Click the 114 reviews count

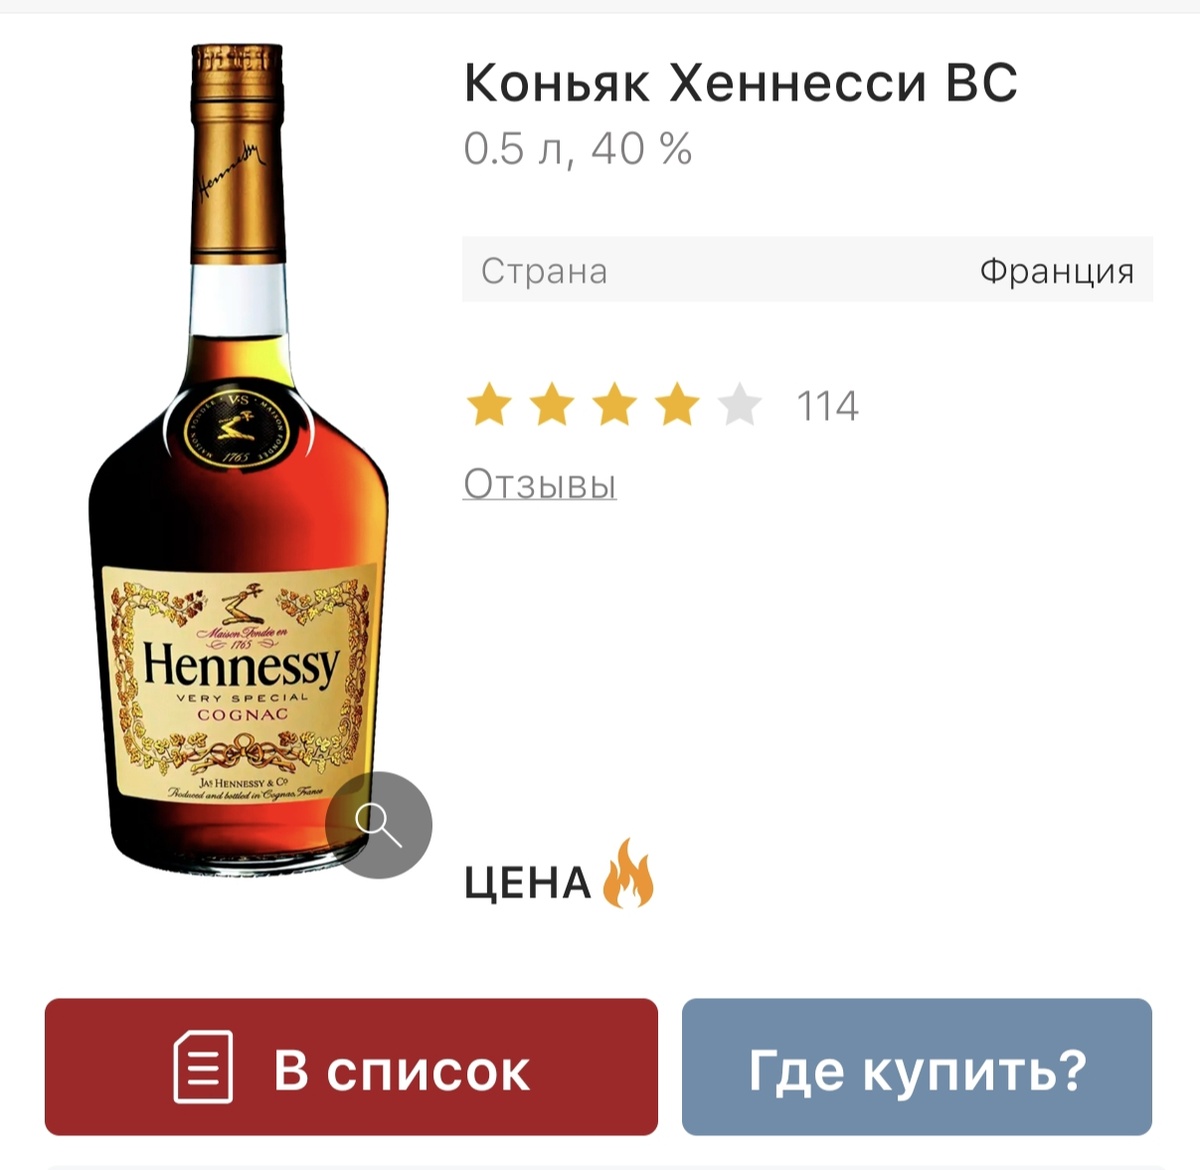tap(827, 406)
